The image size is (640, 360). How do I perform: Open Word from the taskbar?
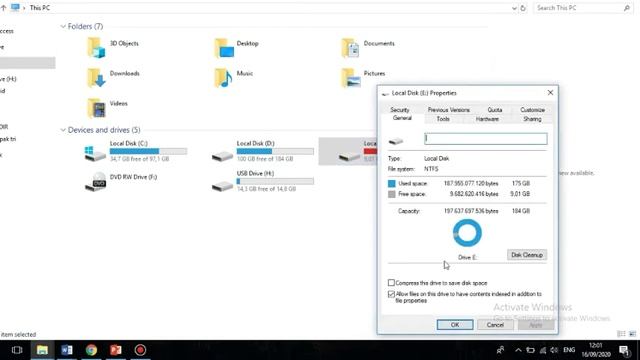[67, 350]
